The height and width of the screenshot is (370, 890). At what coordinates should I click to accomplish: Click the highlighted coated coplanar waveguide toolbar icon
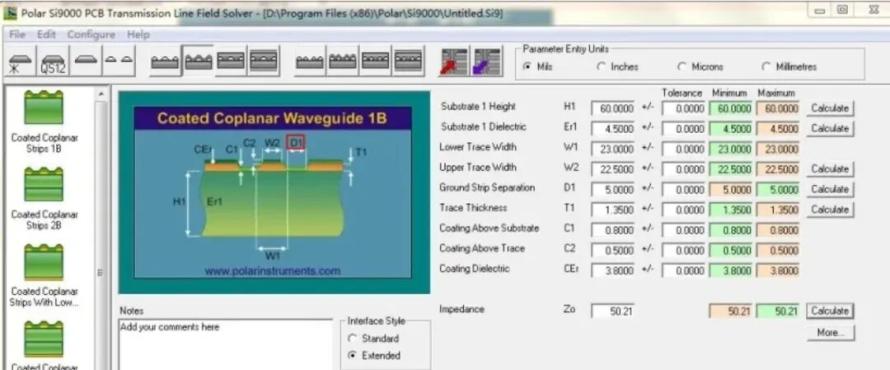tap(198, 61)
